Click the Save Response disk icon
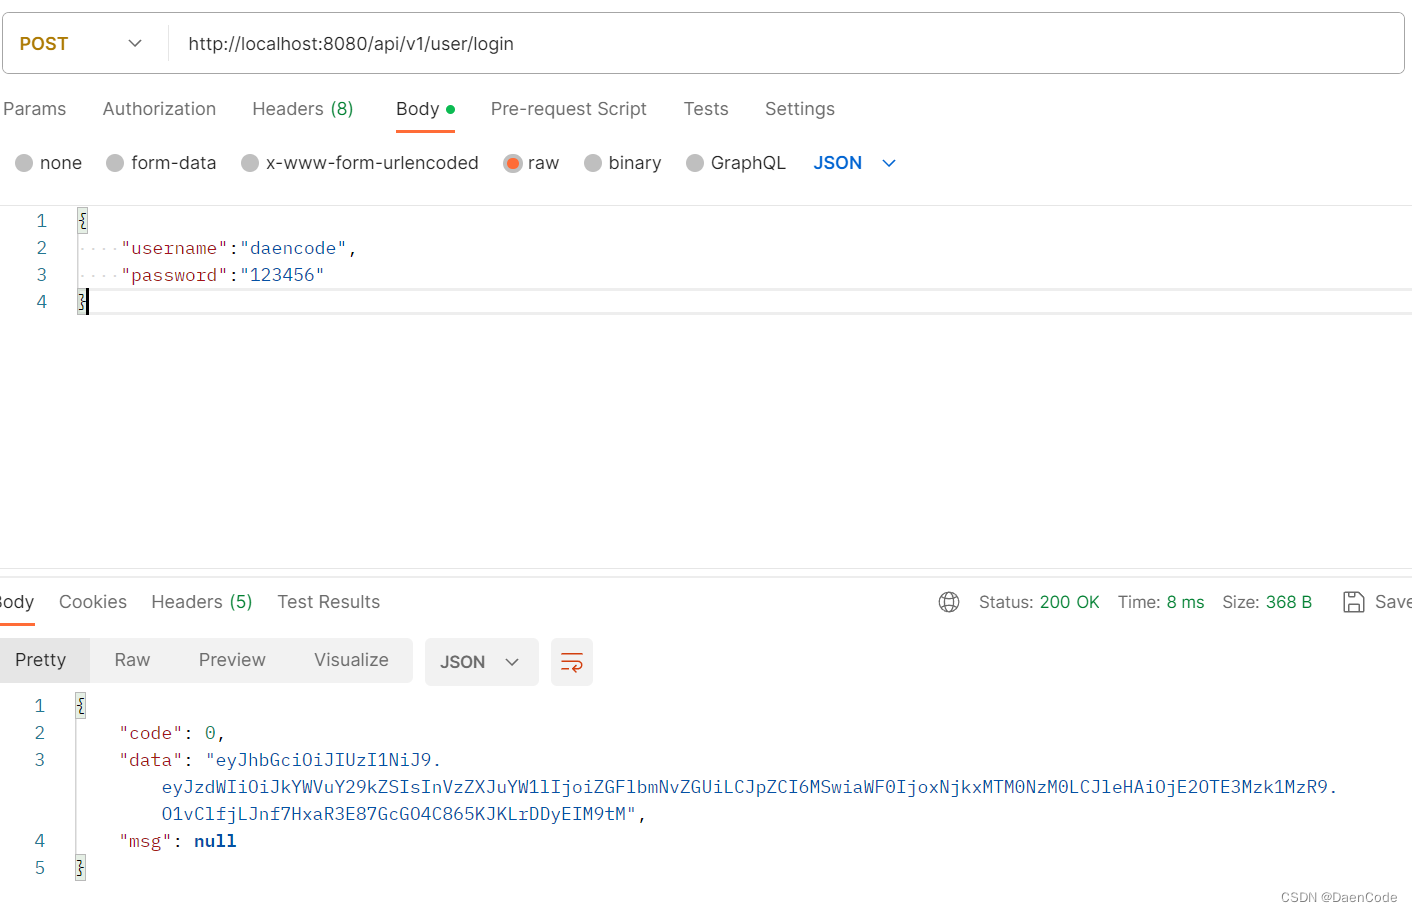The width and height of the screenshot is (1412, 912). tap(1354, 601)
